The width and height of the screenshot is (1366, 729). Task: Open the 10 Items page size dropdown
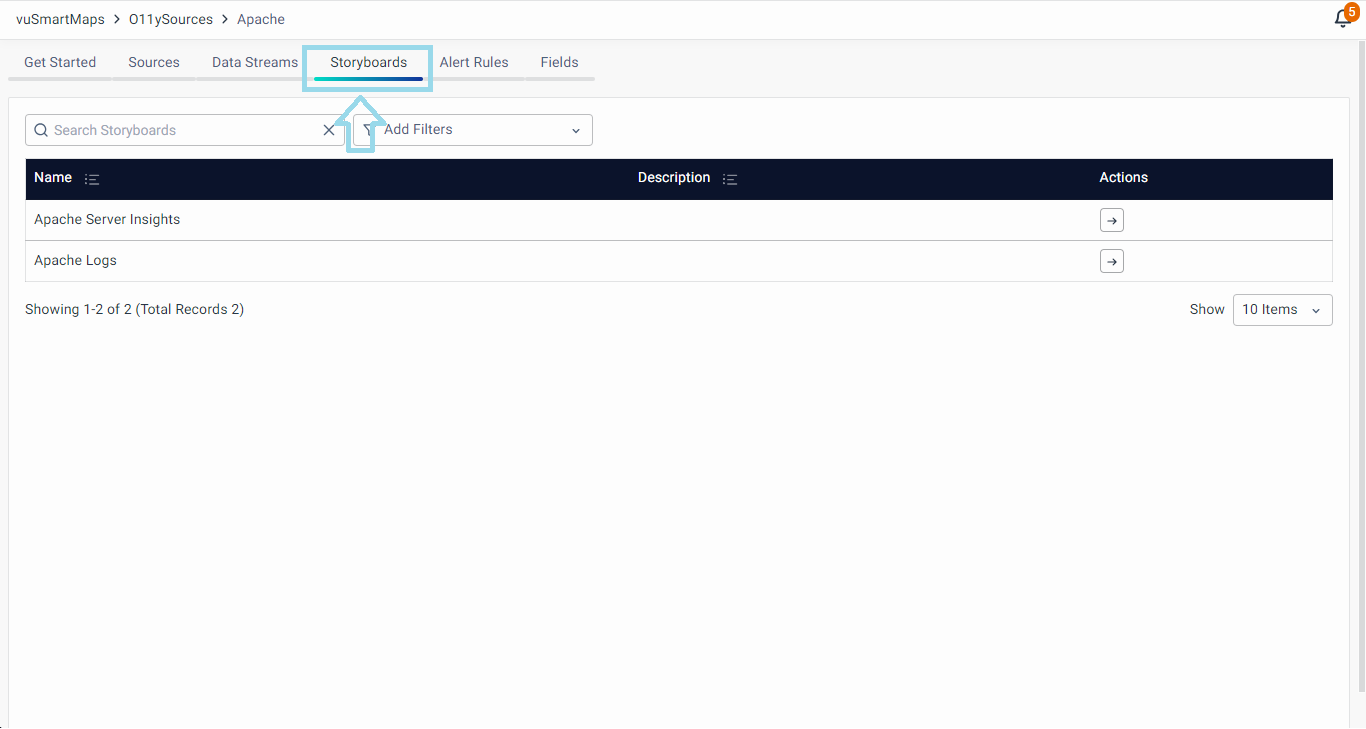point(1282,310)
